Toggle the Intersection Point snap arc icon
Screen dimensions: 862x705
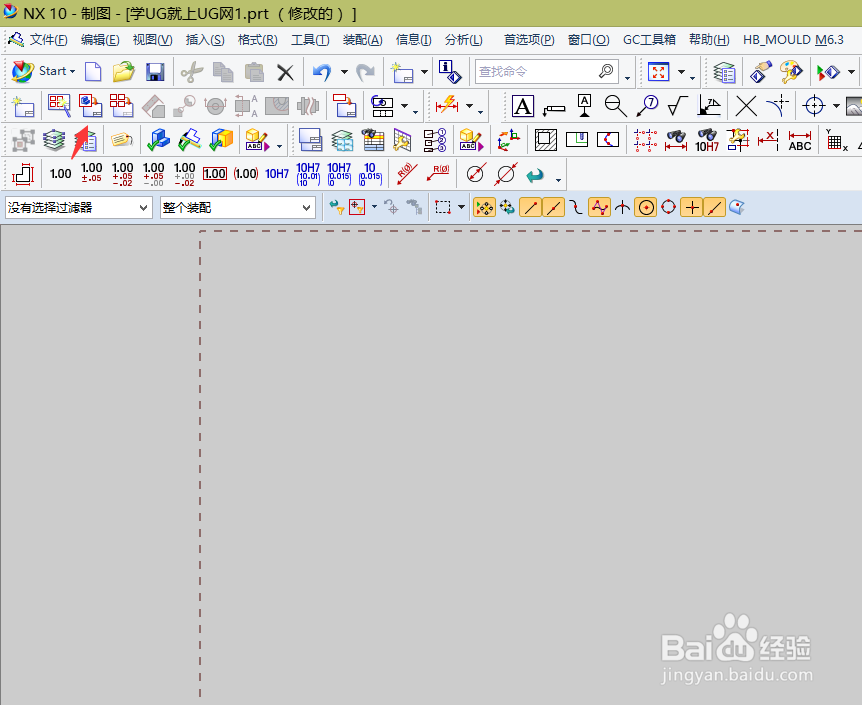click(x=622, y=208)
